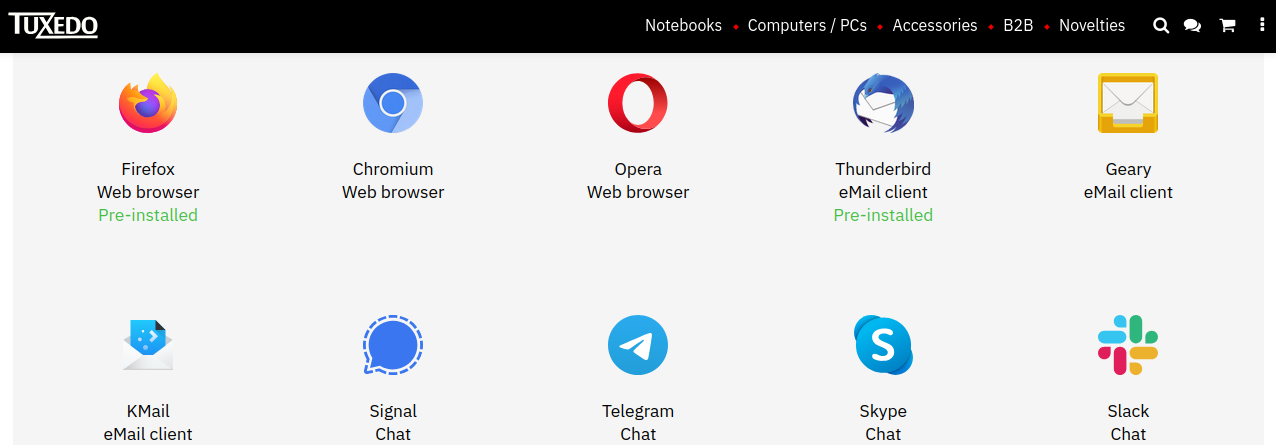Image resolution: width=1276 pixels, height=445 pixels.
Task: Open the search magnifier in header
Action: [x=1161, y=26]
